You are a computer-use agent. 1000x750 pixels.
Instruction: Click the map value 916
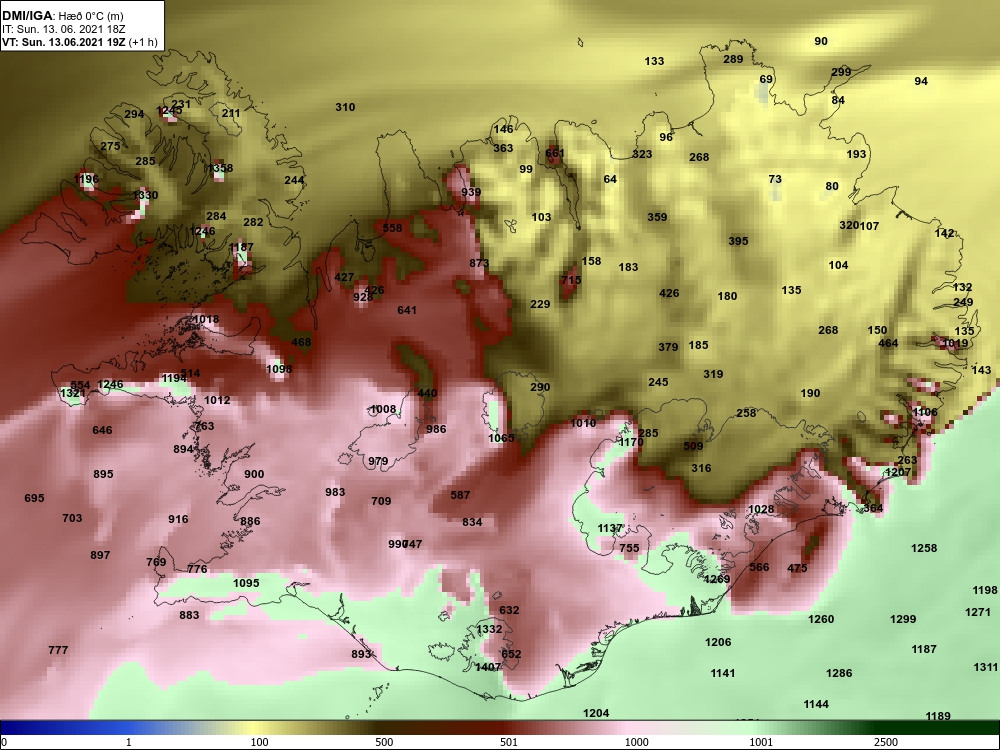tap(178, 519)
